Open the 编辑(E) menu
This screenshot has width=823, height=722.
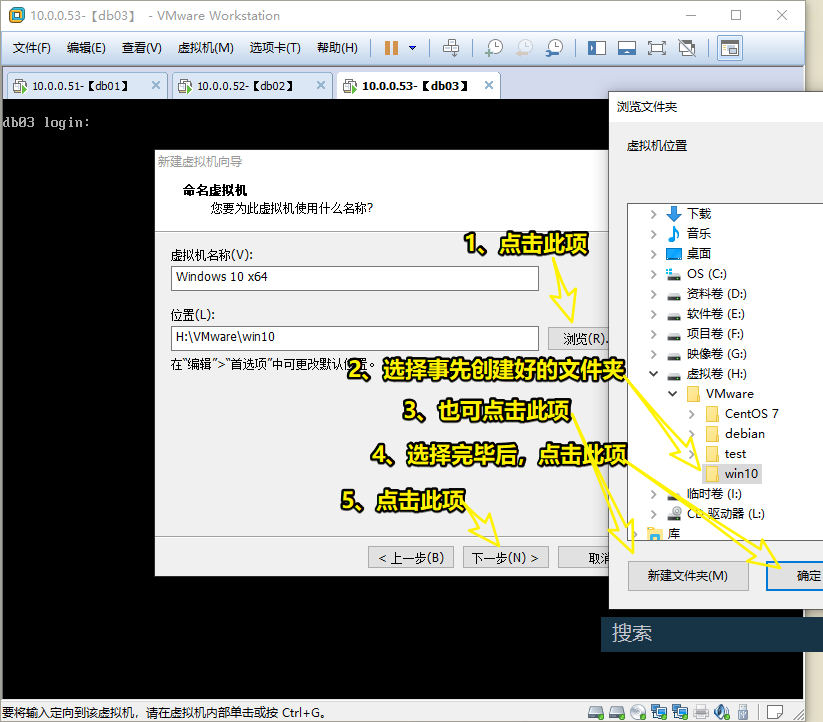86,48
